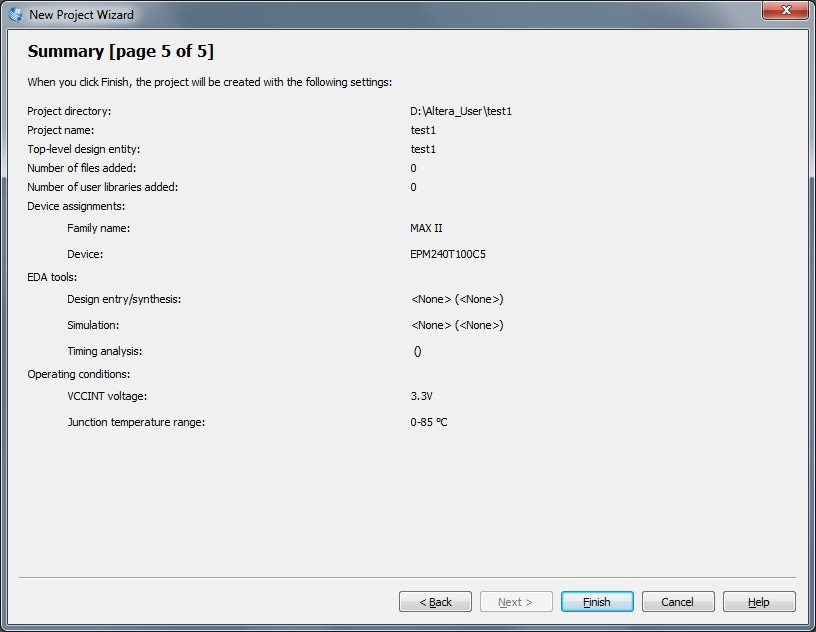
Task: Click the project directory D:\Altera_User\test1
Action: pos(461,111)
